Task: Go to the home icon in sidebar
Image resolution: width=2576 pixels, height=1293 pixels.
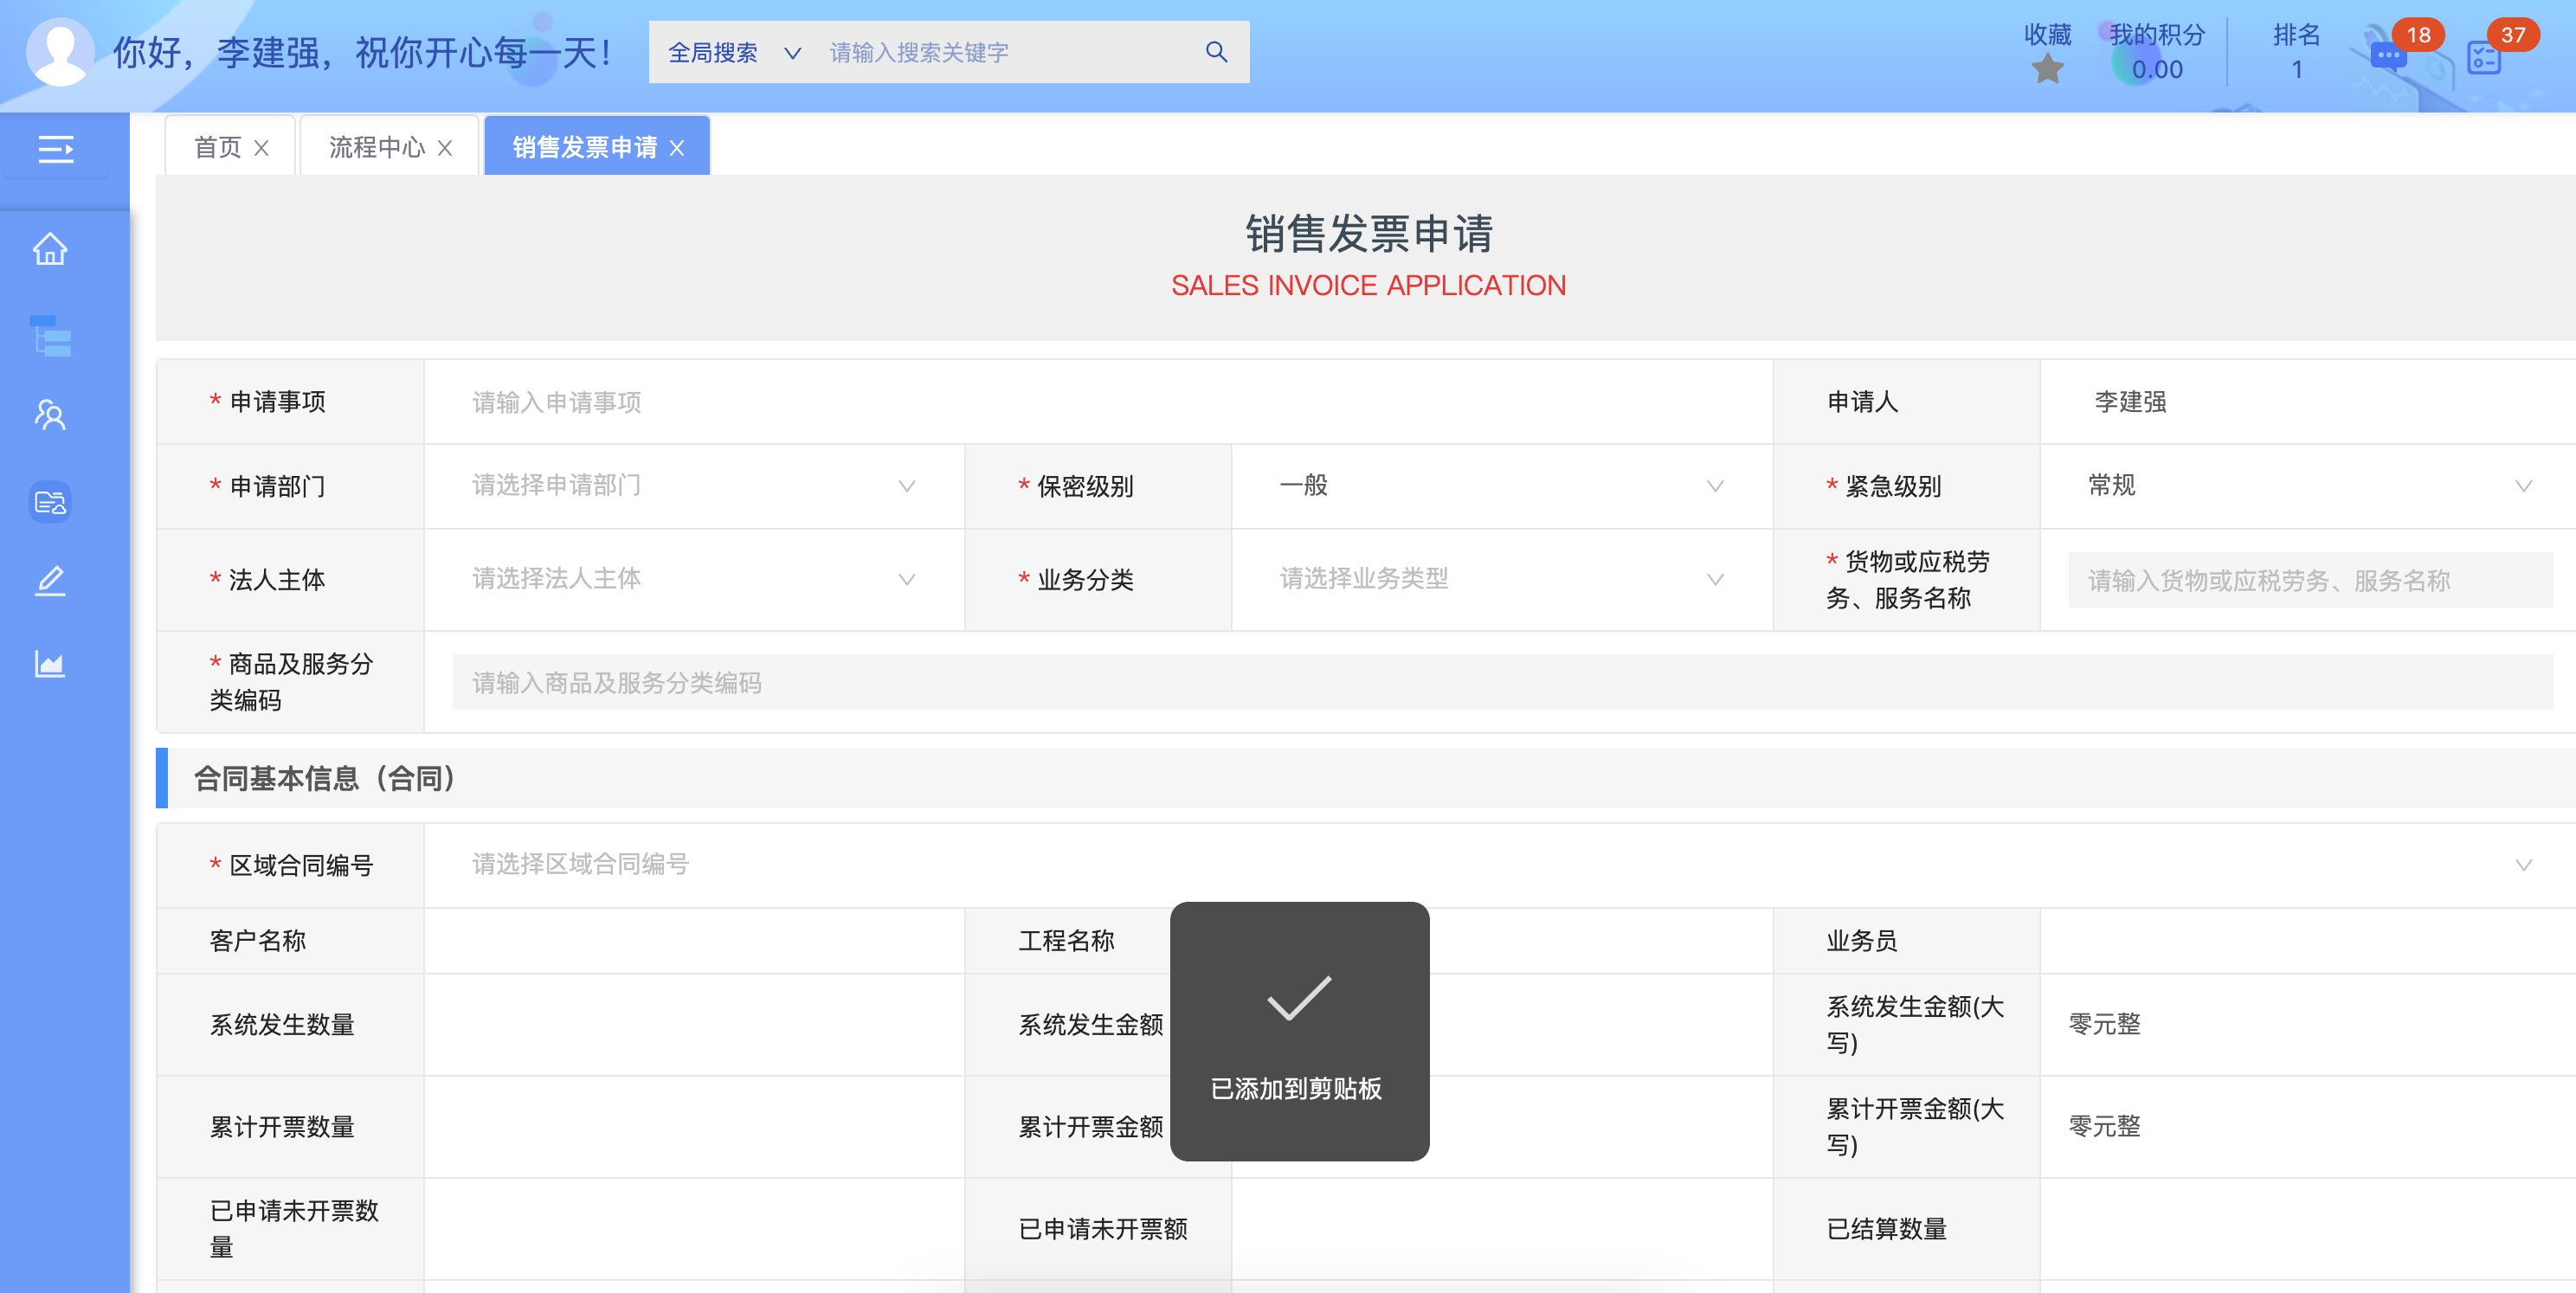Action: pos(50,249)
